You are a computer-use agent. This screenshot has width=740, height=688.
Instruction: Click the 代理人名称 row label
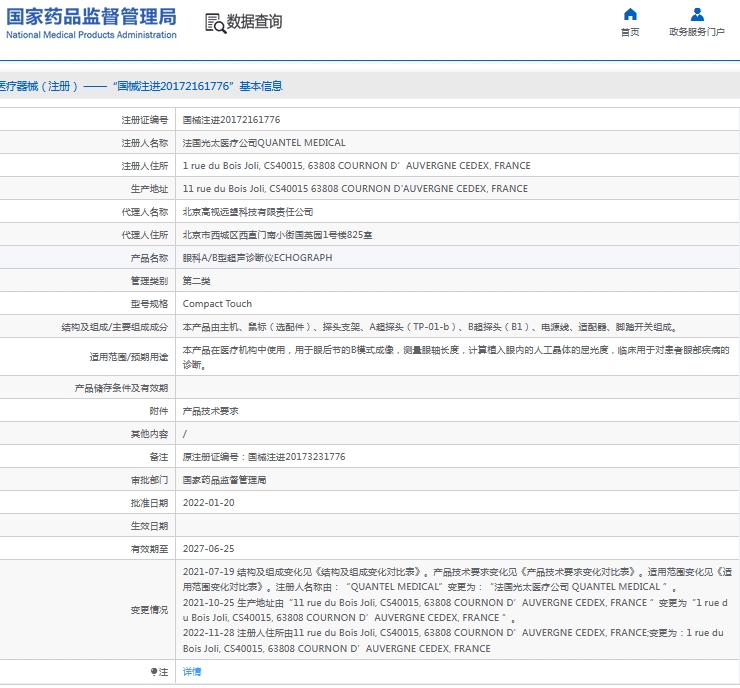point(144,212)
